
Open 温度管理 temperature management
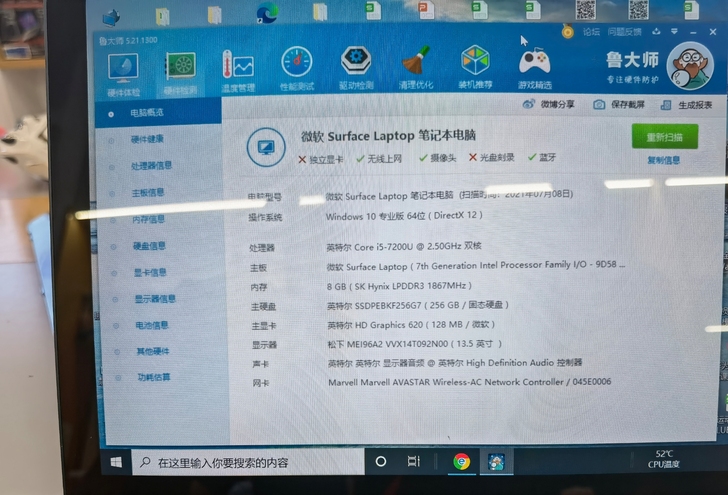click(x=238, y=71)
